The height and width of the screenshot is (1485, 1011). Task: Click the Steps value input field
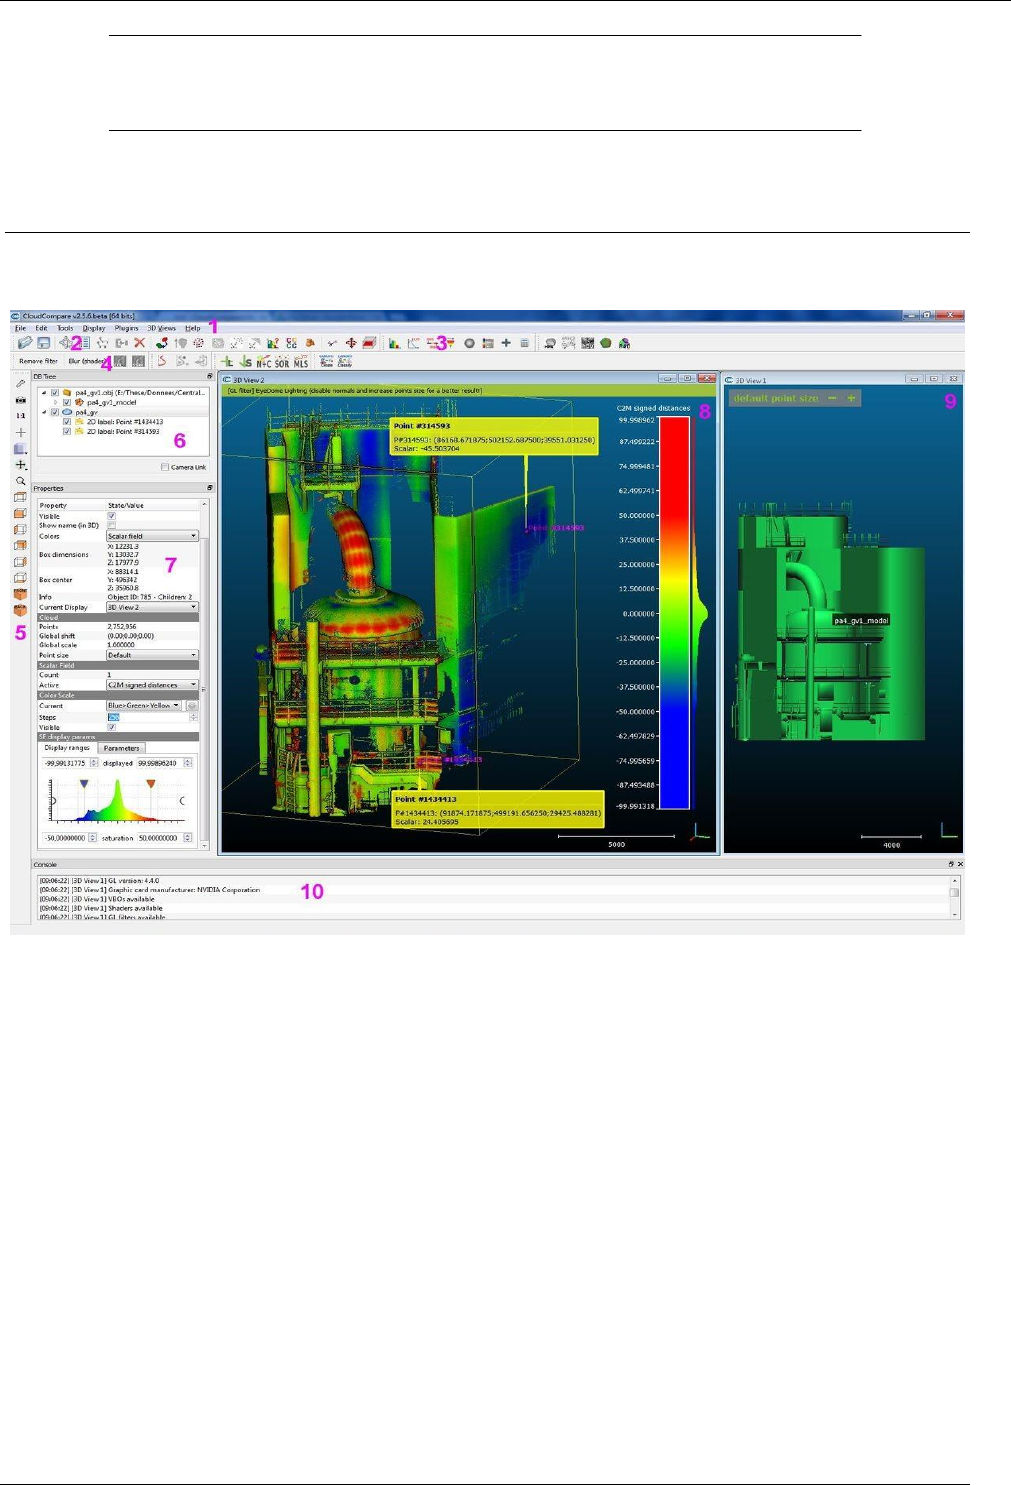[x=147, y=717]
